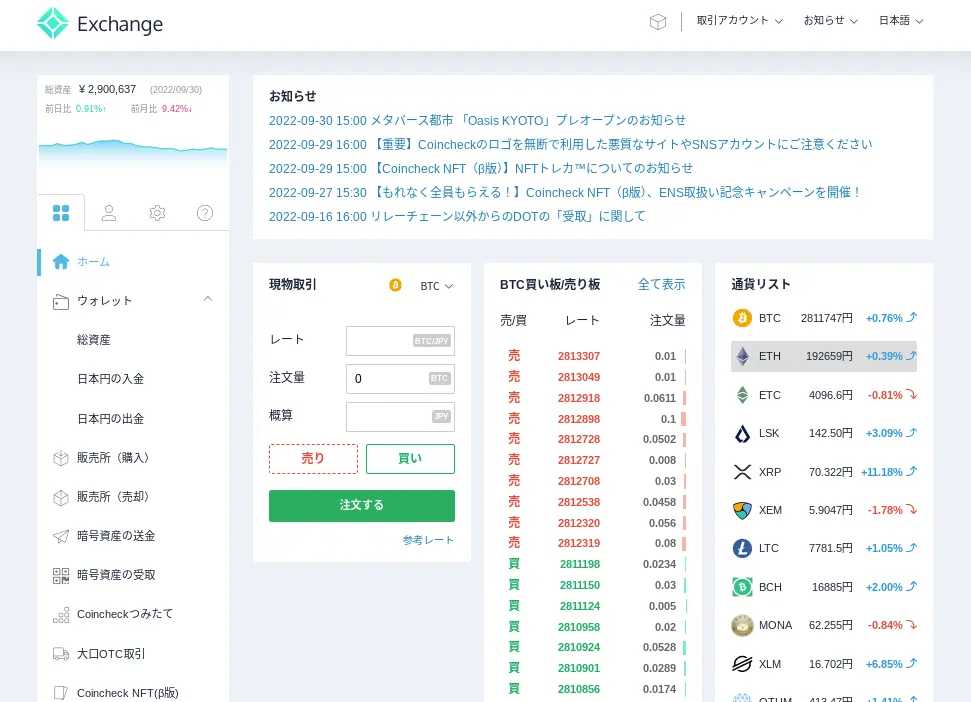Click the QR code receive icon
971x702 pixels.
coord(61,576)
